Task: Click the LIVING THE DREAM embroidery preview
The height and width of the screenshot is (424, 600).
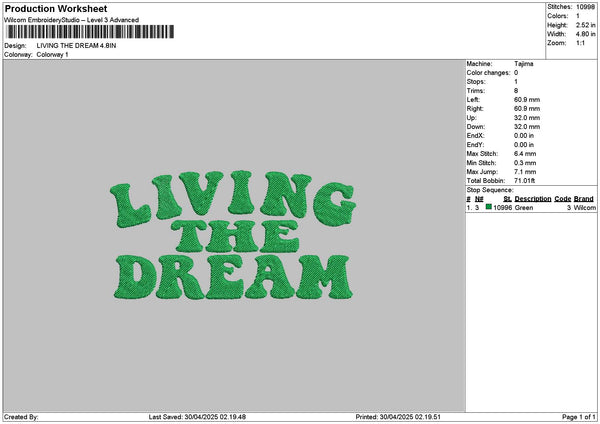Action: tap(233, 235)
